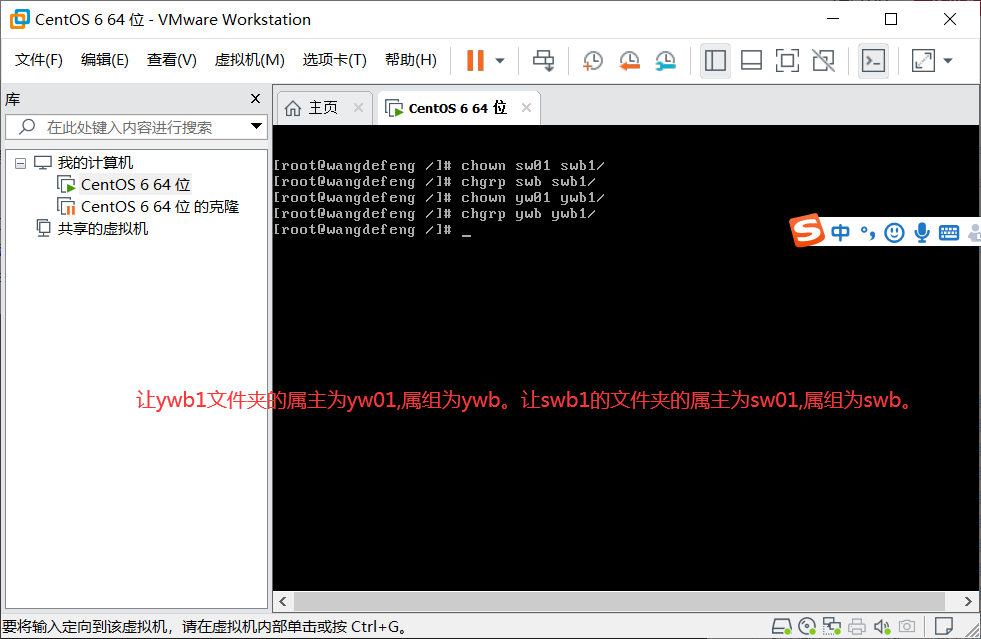Activate Sogou voice input microphone
Viewport: 981px width, 639px height.
coord(921,233)
